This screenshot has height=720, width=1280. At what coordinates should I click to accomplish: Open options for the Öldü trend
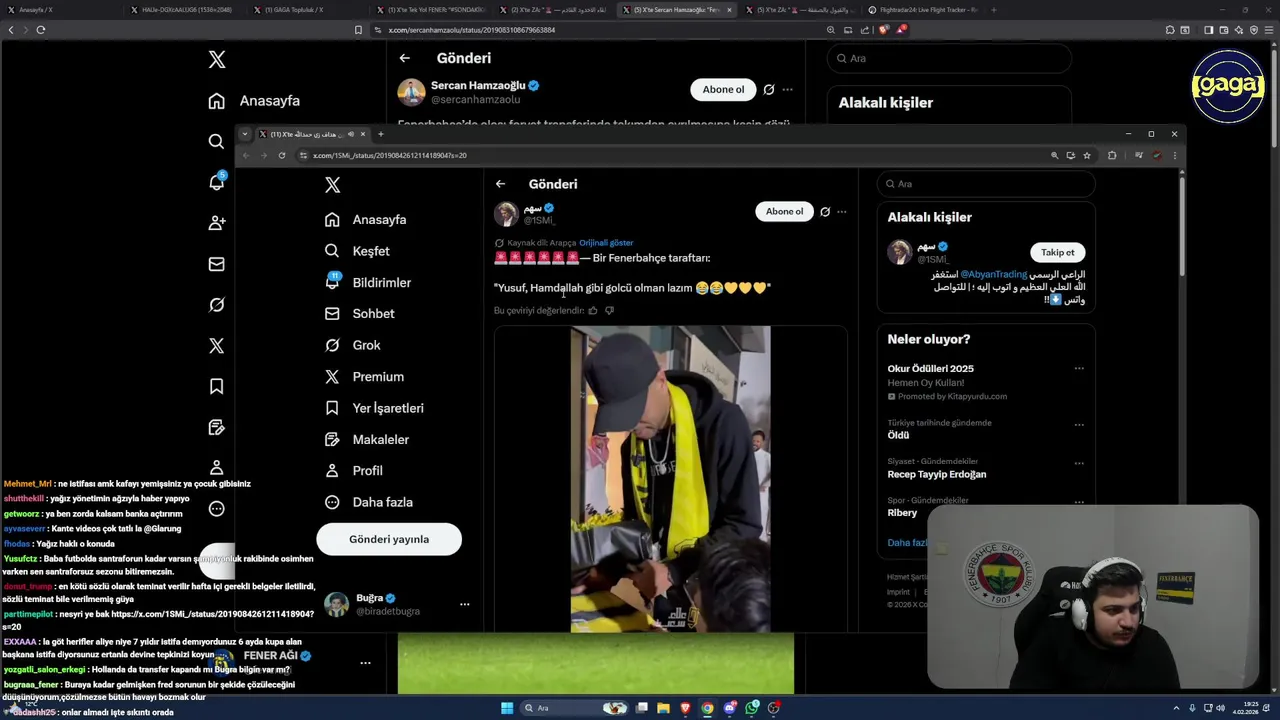click(1079, 424)
